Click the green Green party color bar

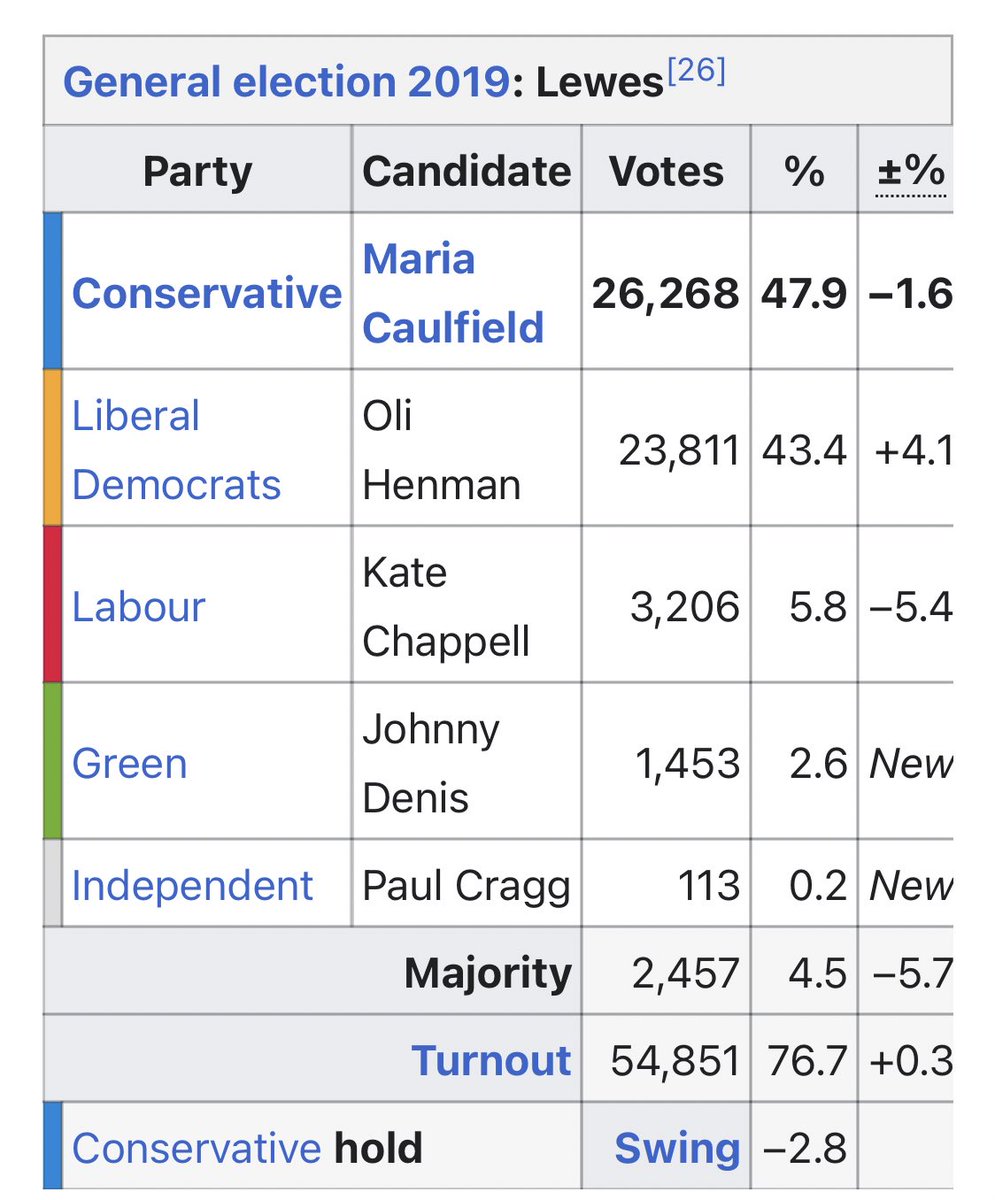click(x=53, y=761)
